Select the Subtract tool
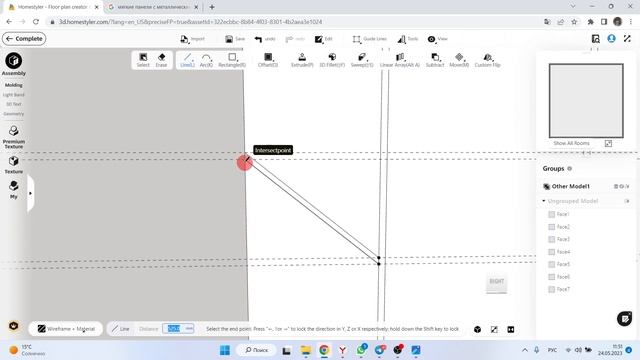This screenshot has height=360, width=640. (x=435, y=60)
